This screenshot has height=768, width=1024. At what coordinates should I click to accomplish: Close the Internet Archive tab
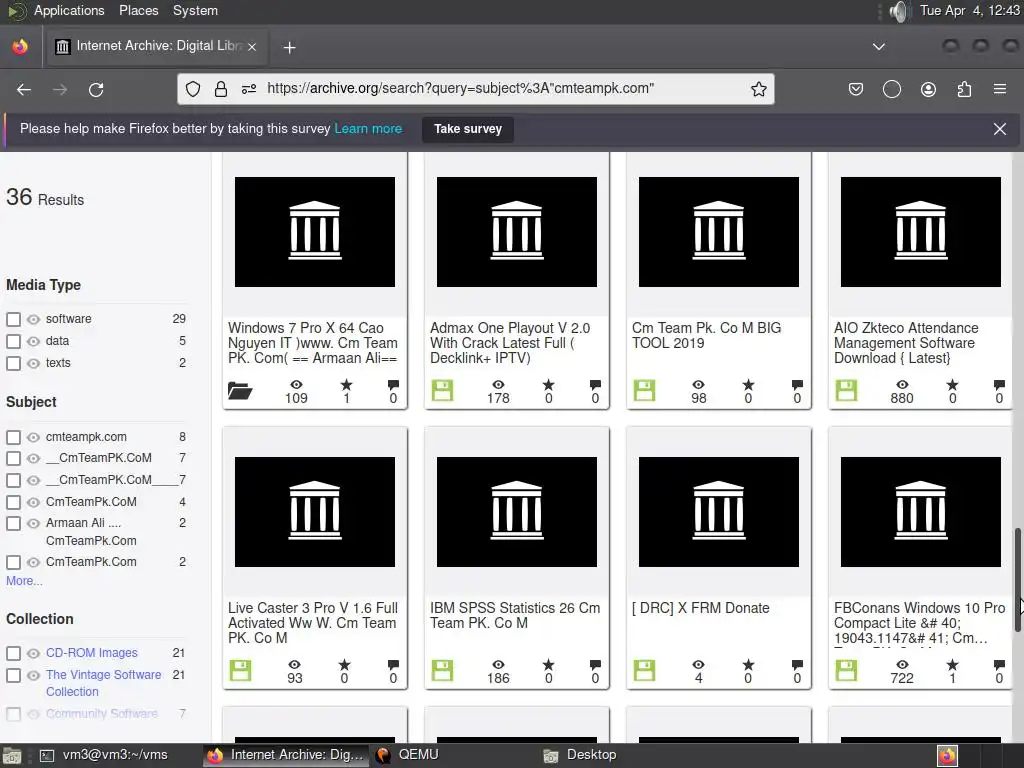click(x=252, y=46)
